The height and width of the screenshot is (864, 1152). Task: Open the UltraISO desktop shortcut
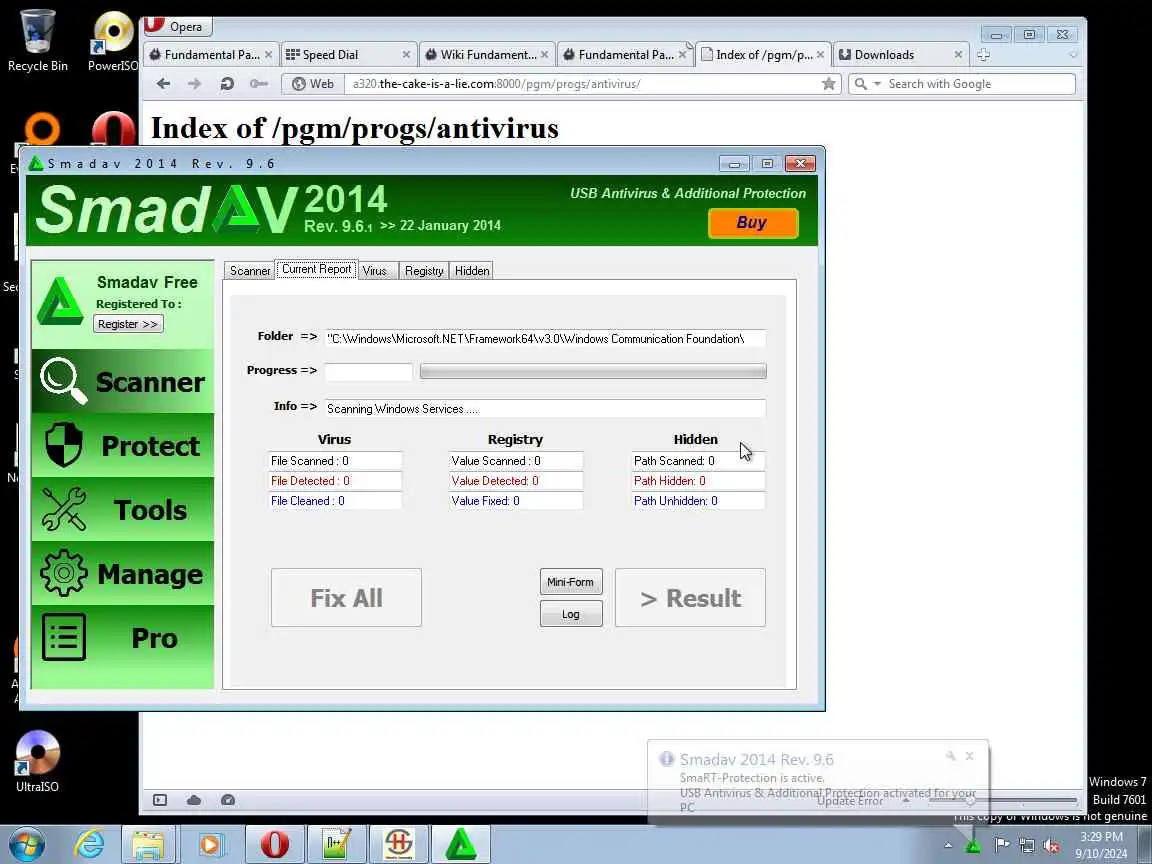coord(37,761)
